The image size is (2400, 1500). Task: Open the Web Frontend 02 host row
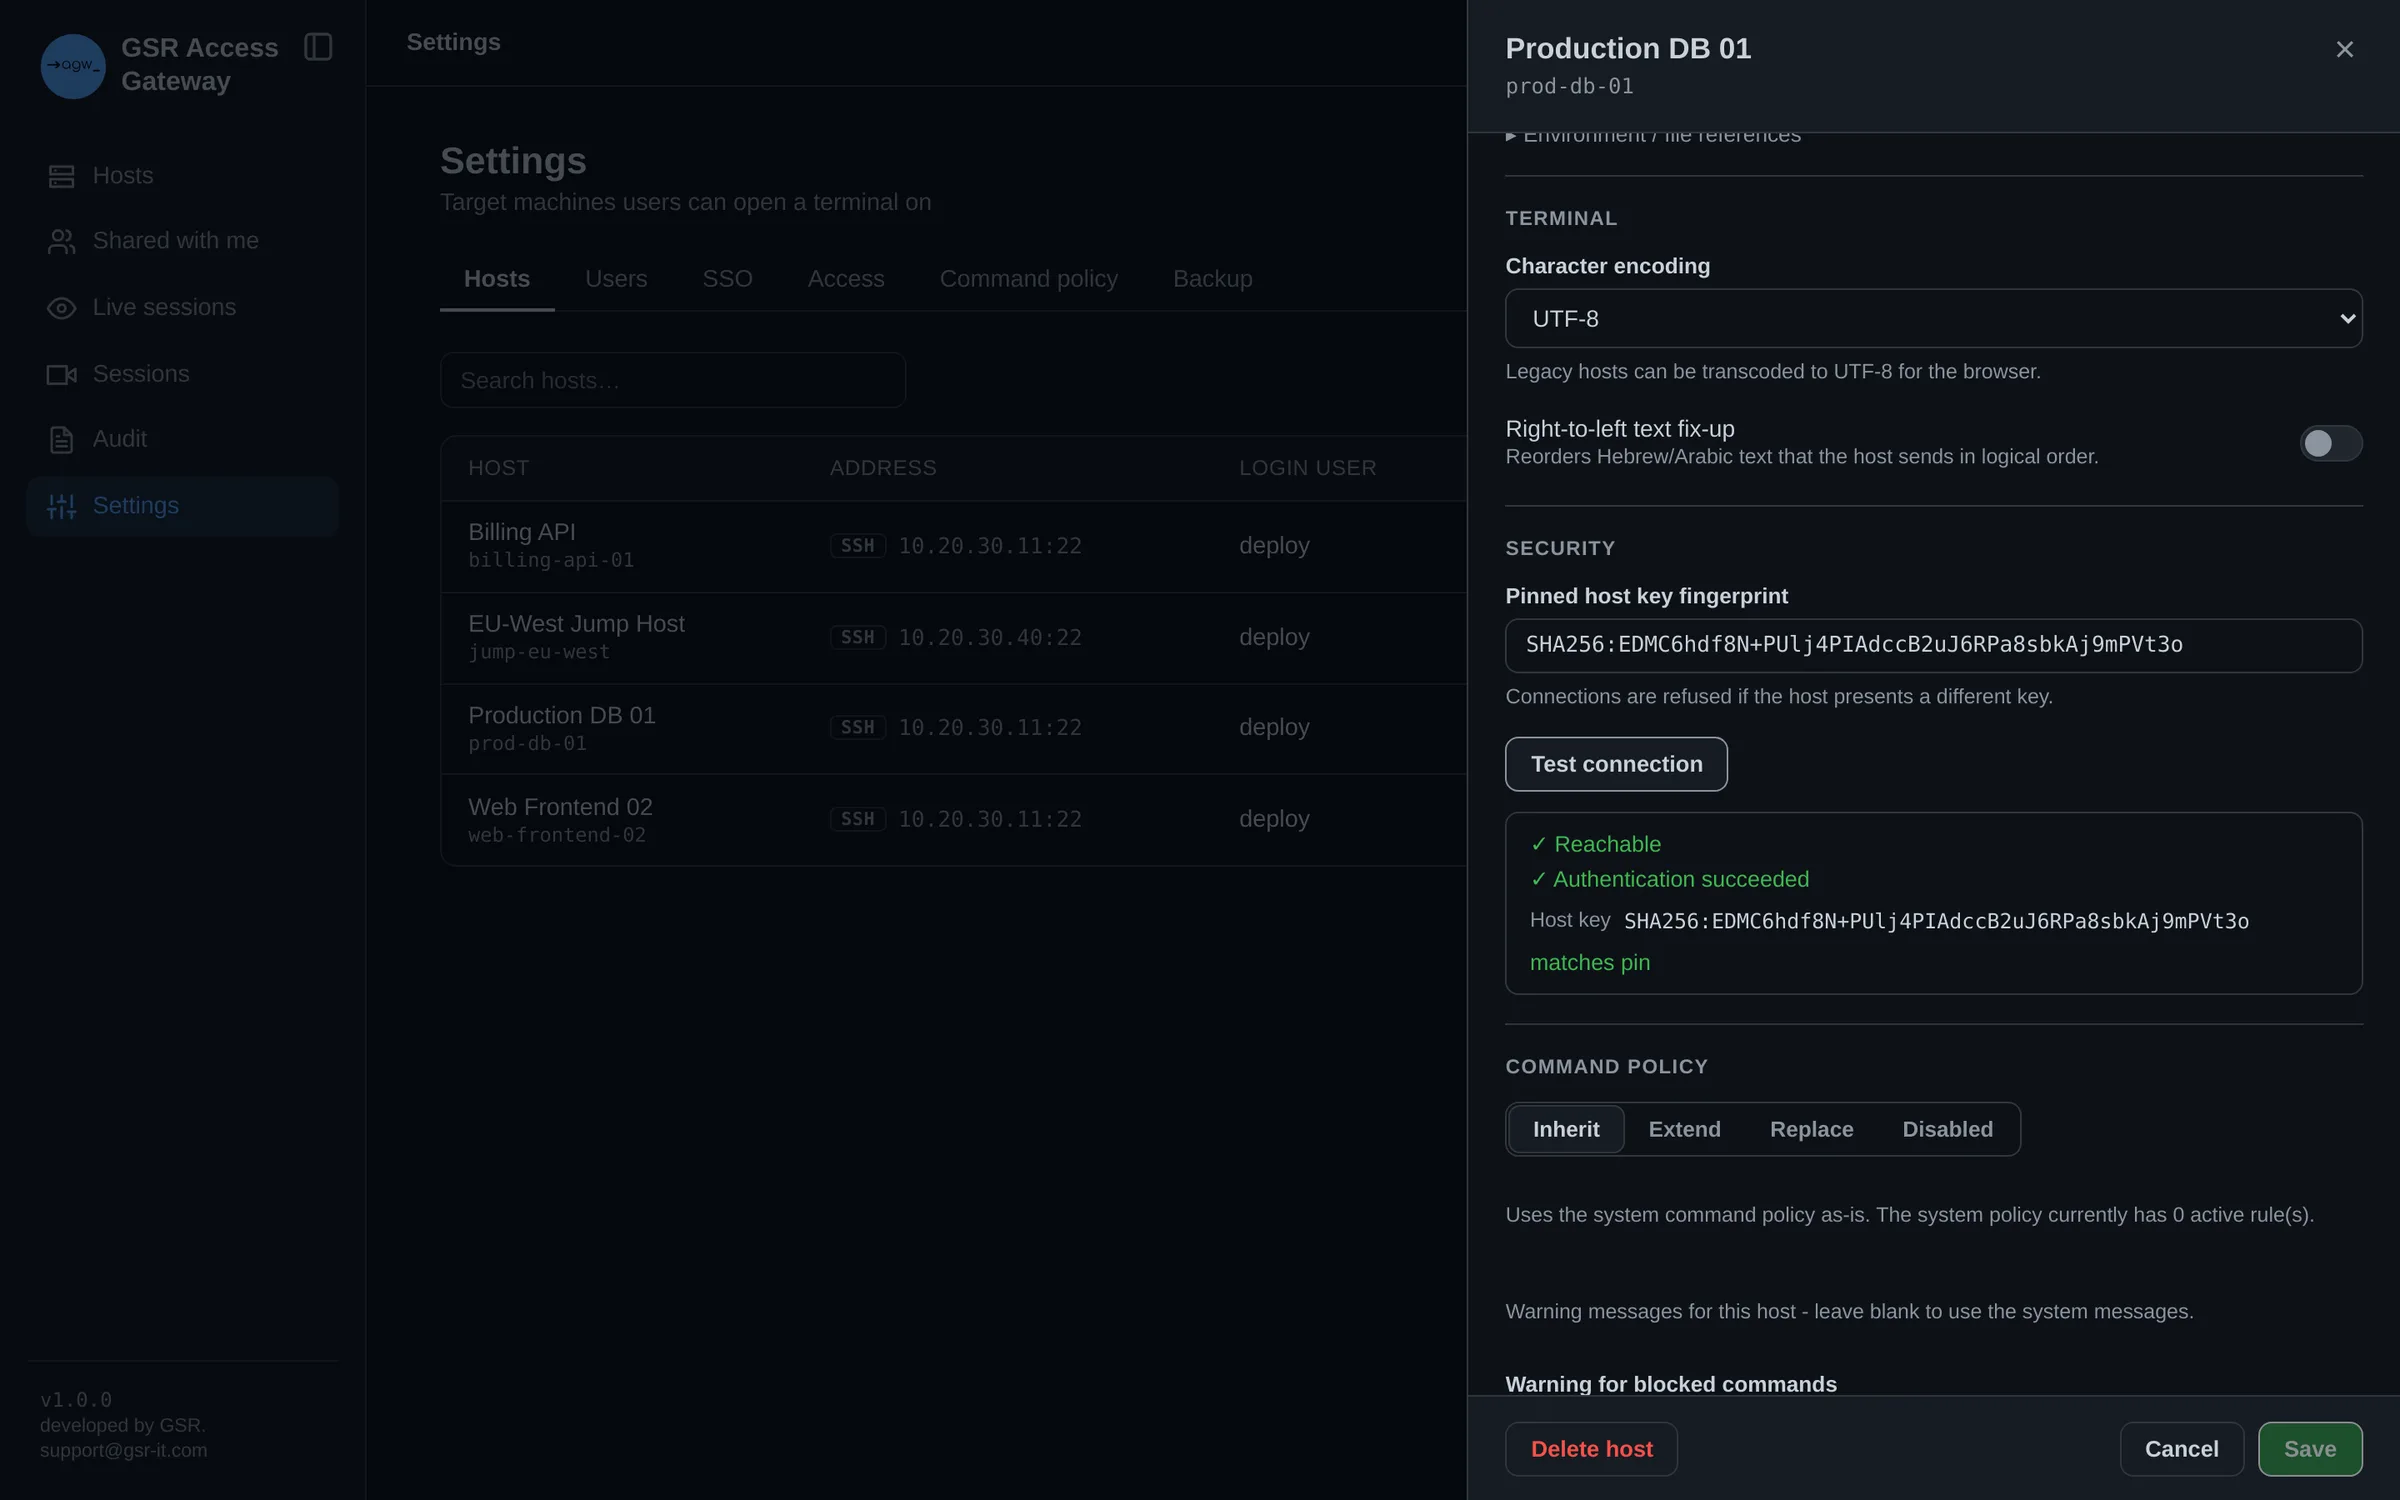[x=954, y=820]
